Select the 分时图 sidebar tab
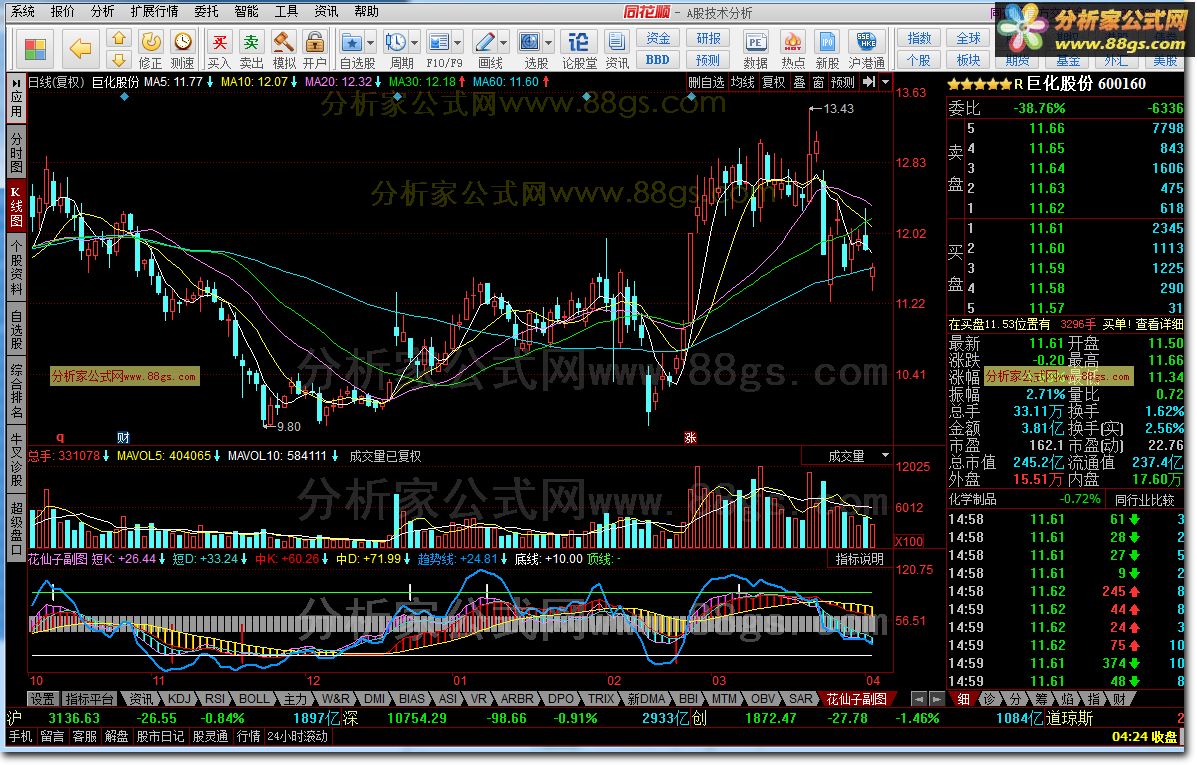This screenshot has width=1197, height=765. click(16, 152)
